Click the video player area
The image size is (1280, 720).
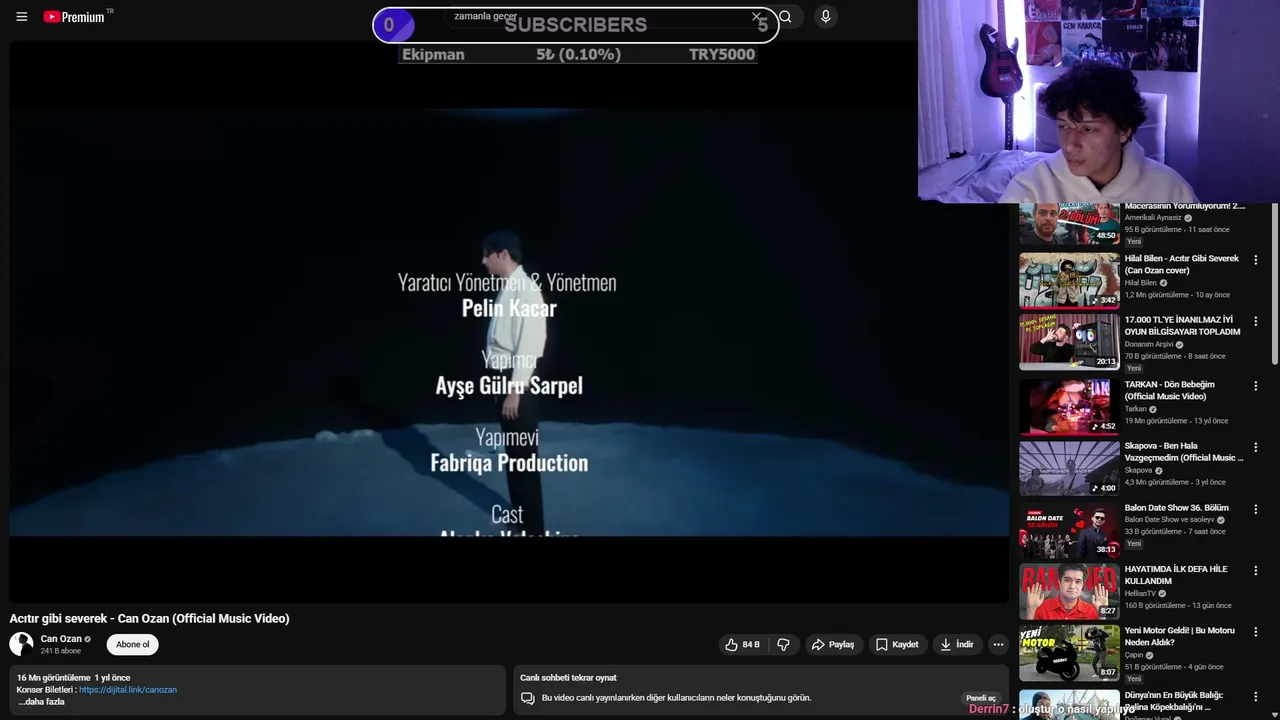click(x=509, y=320)
